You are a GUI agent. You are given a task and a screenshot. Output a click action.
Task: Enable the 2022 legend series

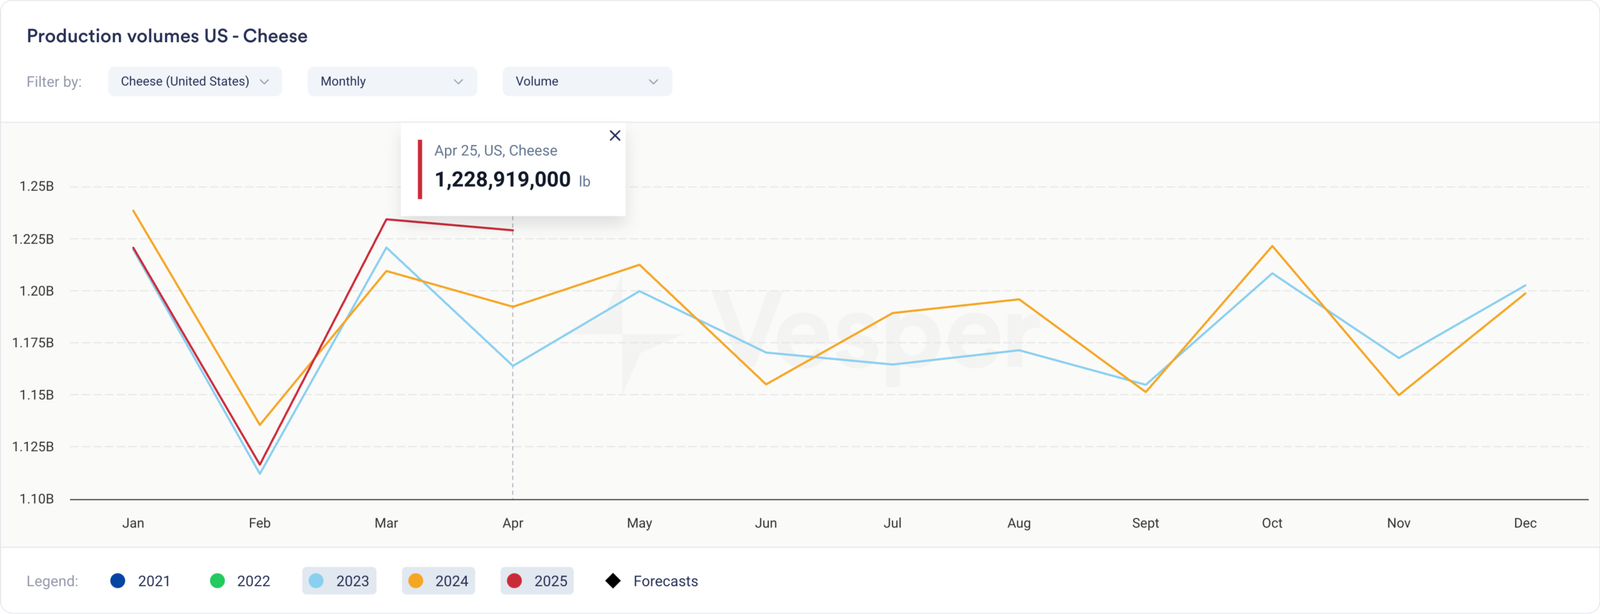click(x=240, y=581)
